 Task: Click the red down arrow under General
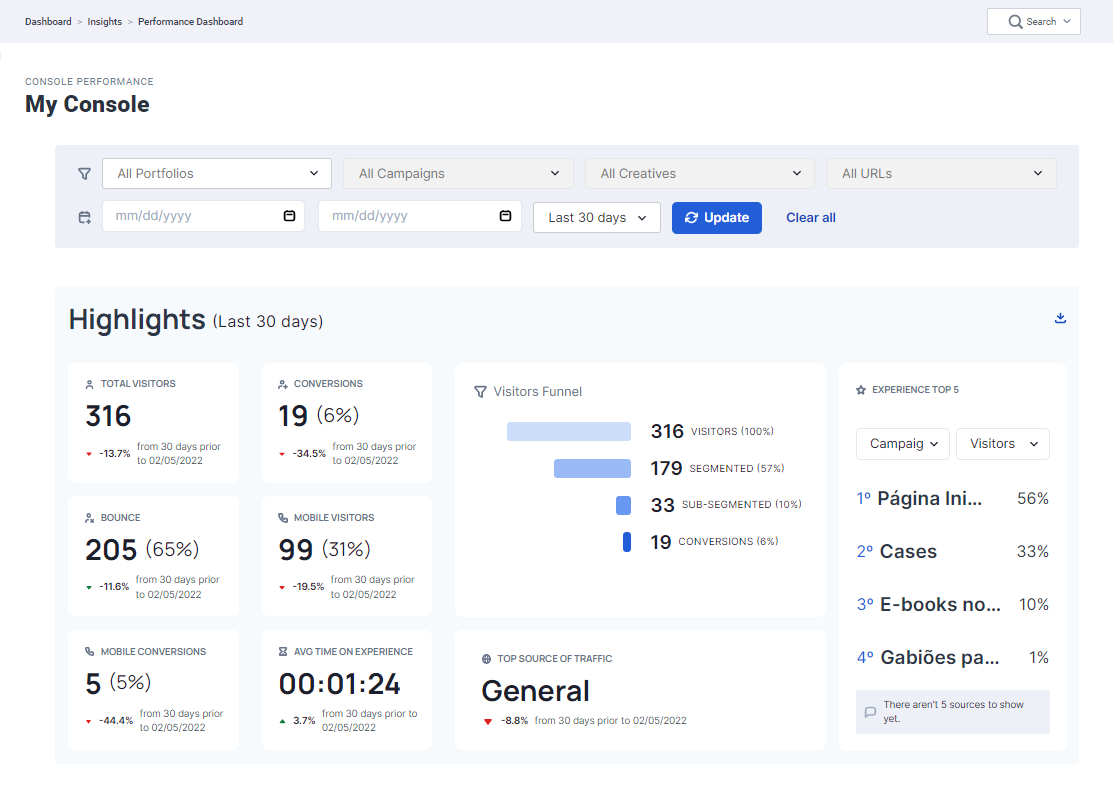click(x=488, y=721)
